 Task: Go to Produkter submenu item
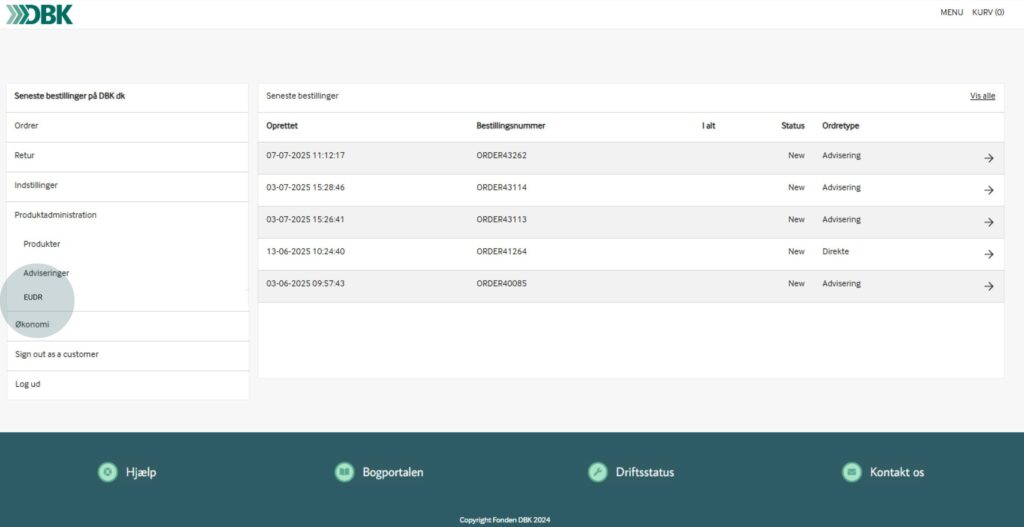(42, 244)
